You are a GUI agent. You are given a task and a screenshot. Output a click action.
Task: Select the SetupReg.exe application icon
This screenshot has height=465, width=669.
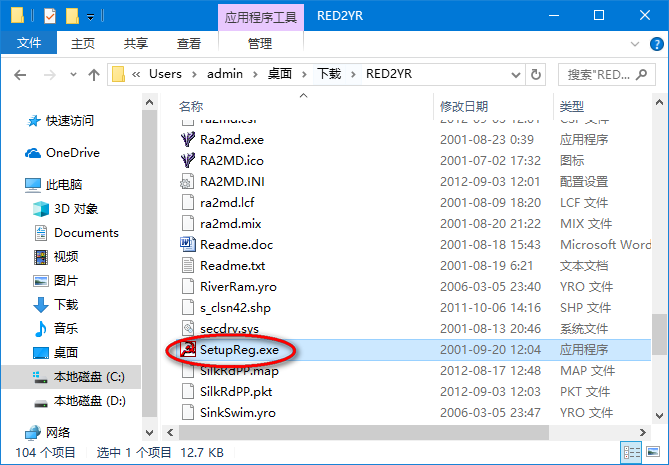(x=187, y=349)
